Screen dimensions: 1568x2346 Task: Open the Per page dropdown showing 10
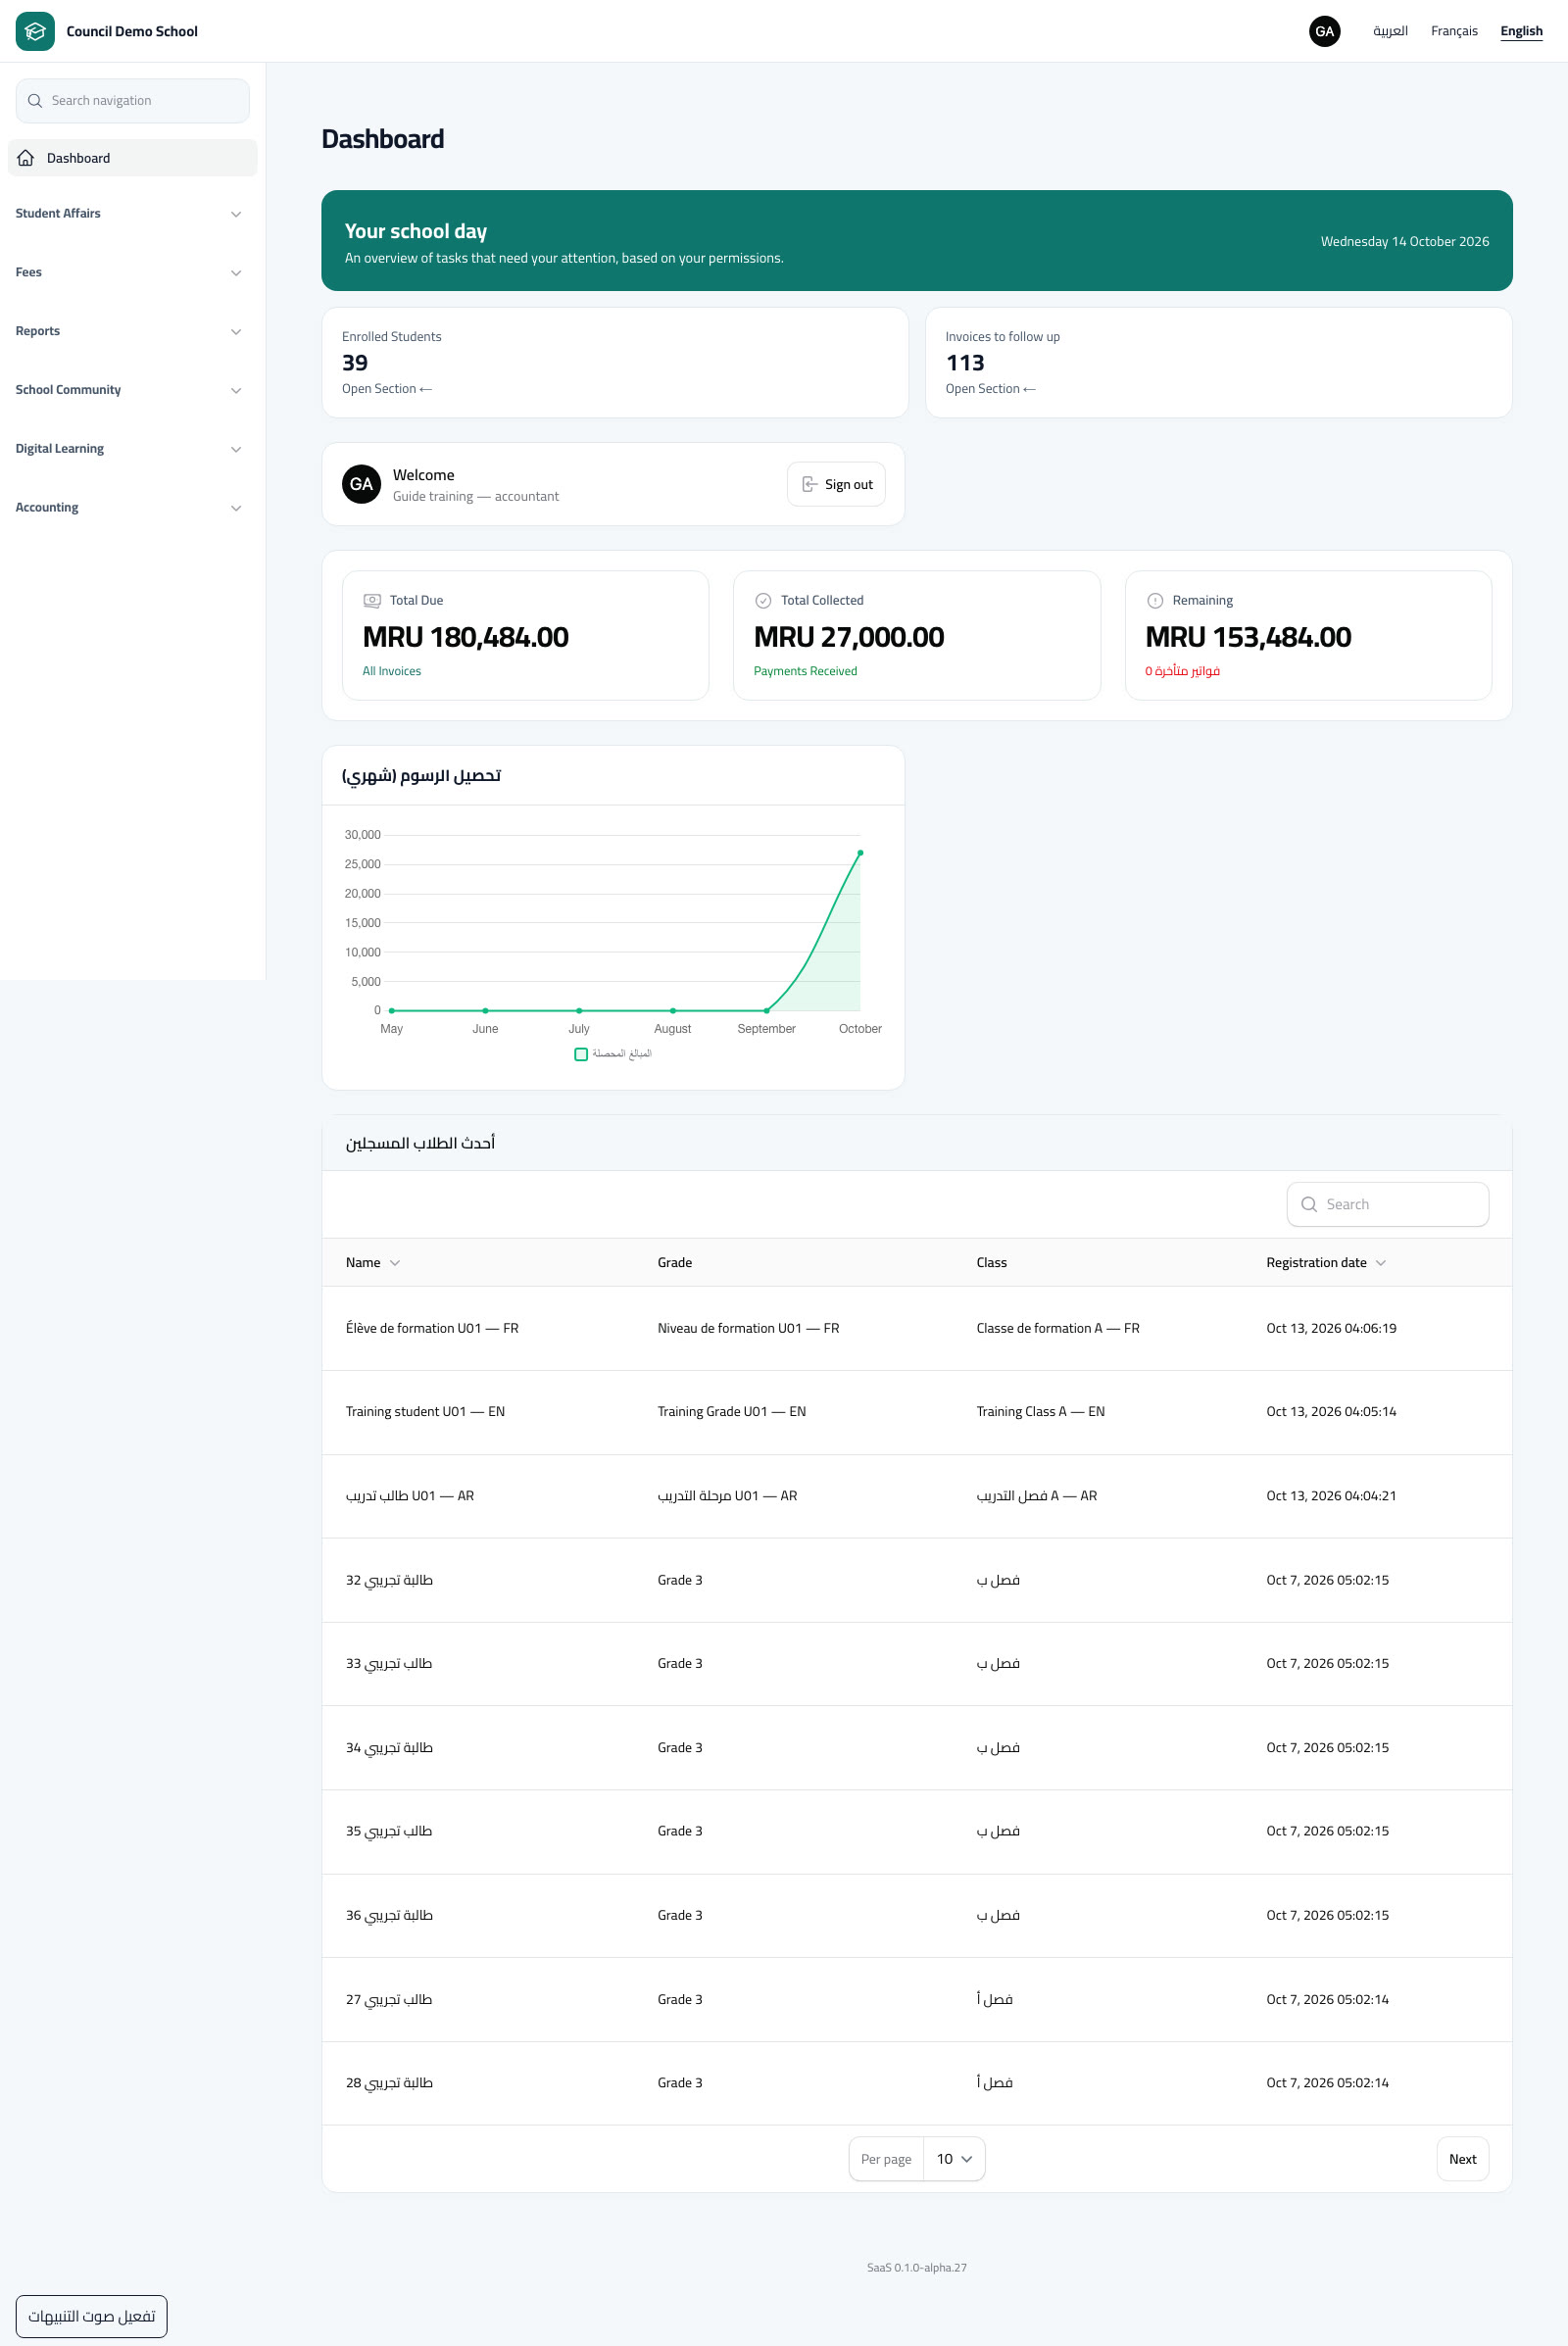pos(954,2159)
